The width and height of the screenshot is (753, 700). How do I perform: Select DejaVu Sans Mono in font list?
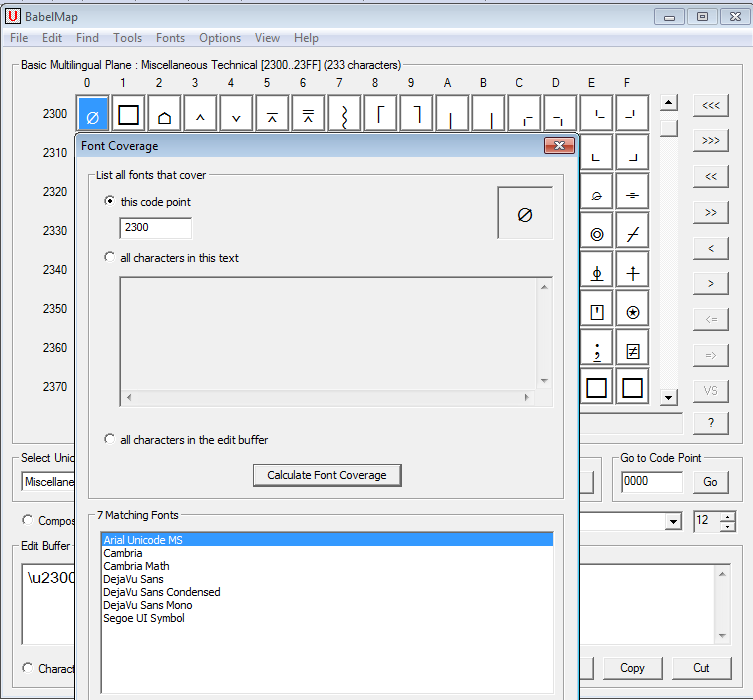tap(327, 605)
